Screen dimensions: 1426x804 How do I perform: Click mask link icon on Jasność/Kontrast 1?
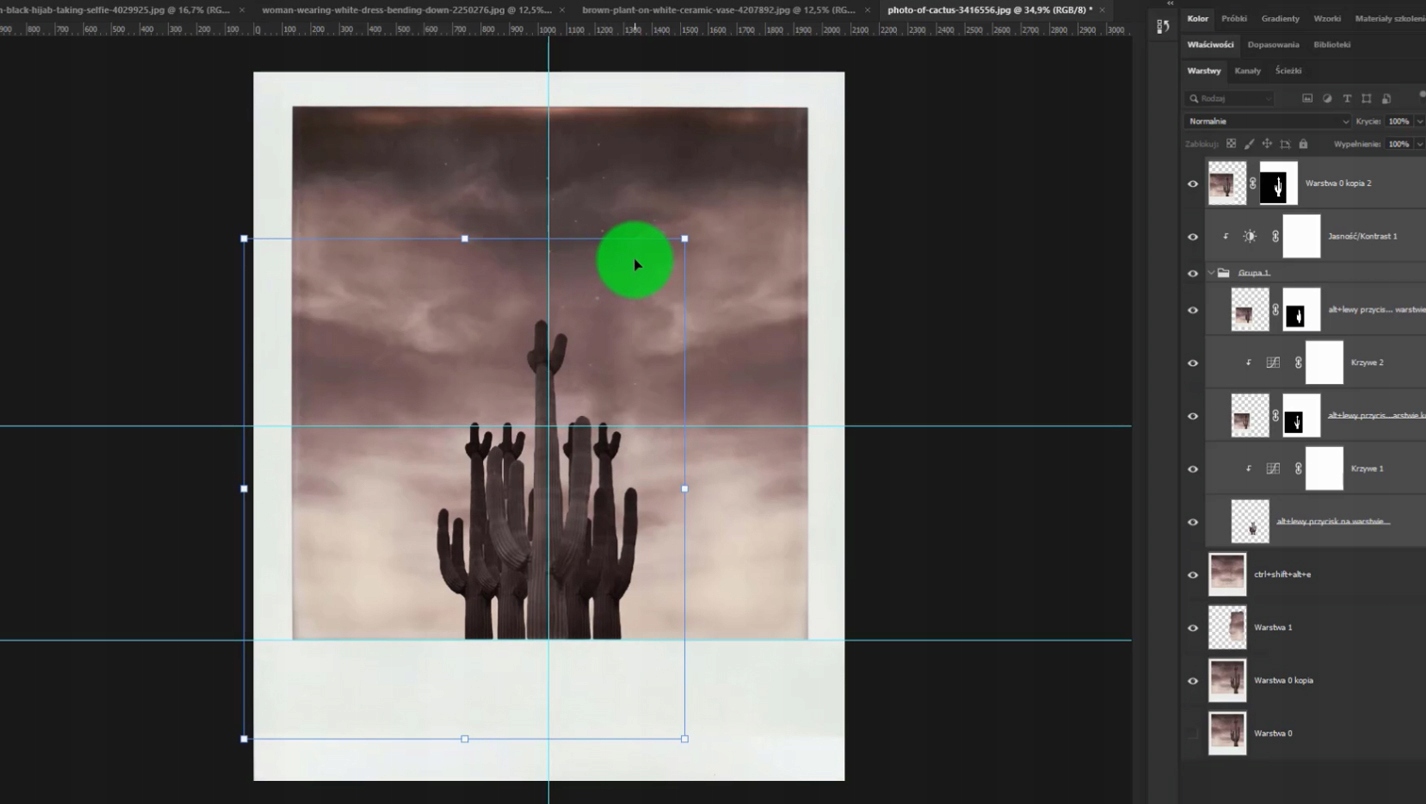(1275, 237)
